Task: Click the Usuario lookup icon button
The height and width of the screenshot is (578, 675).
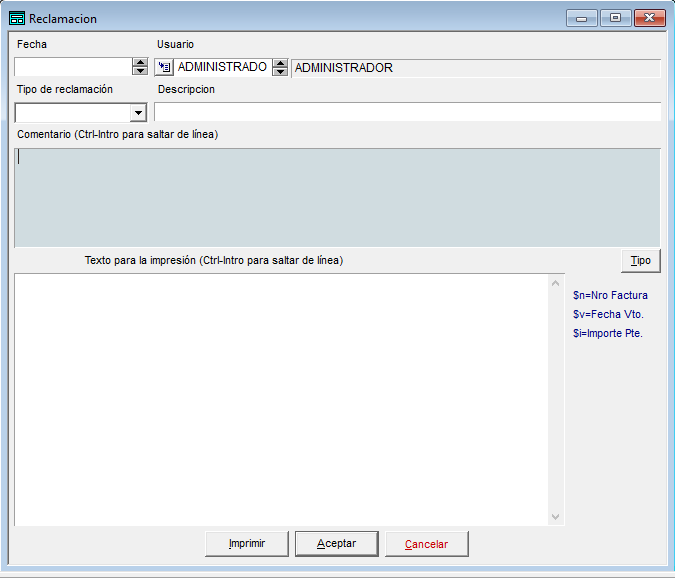Action: point(164,67)
